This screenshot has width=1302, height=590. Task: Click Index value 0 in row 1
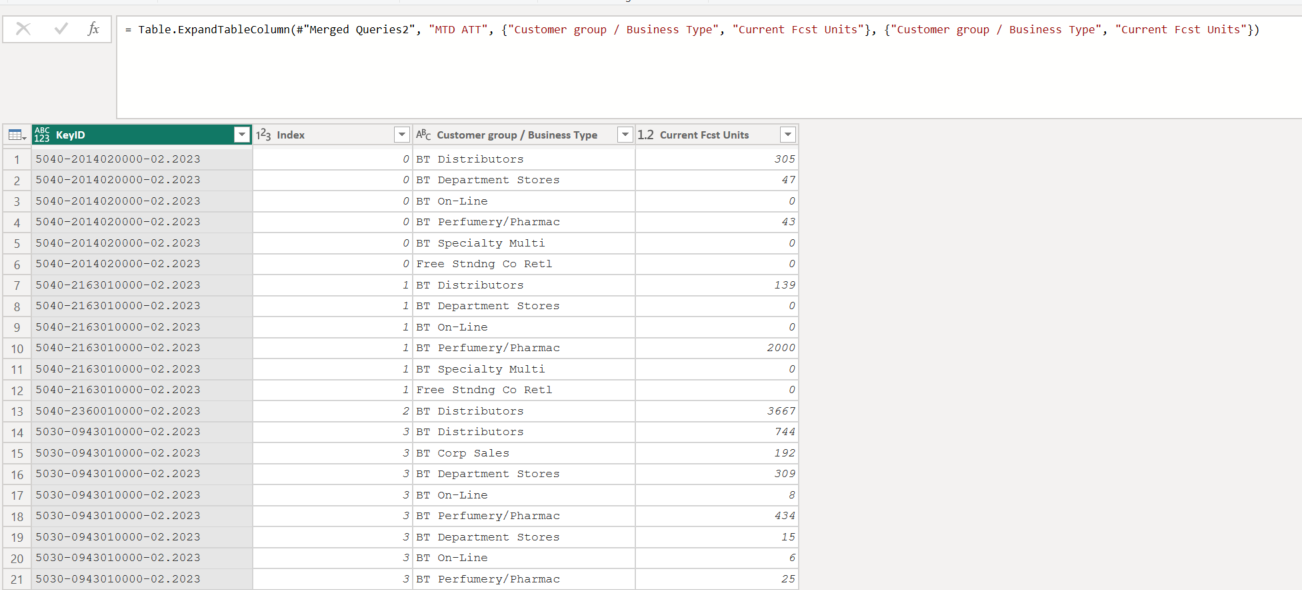coord(405,159)
